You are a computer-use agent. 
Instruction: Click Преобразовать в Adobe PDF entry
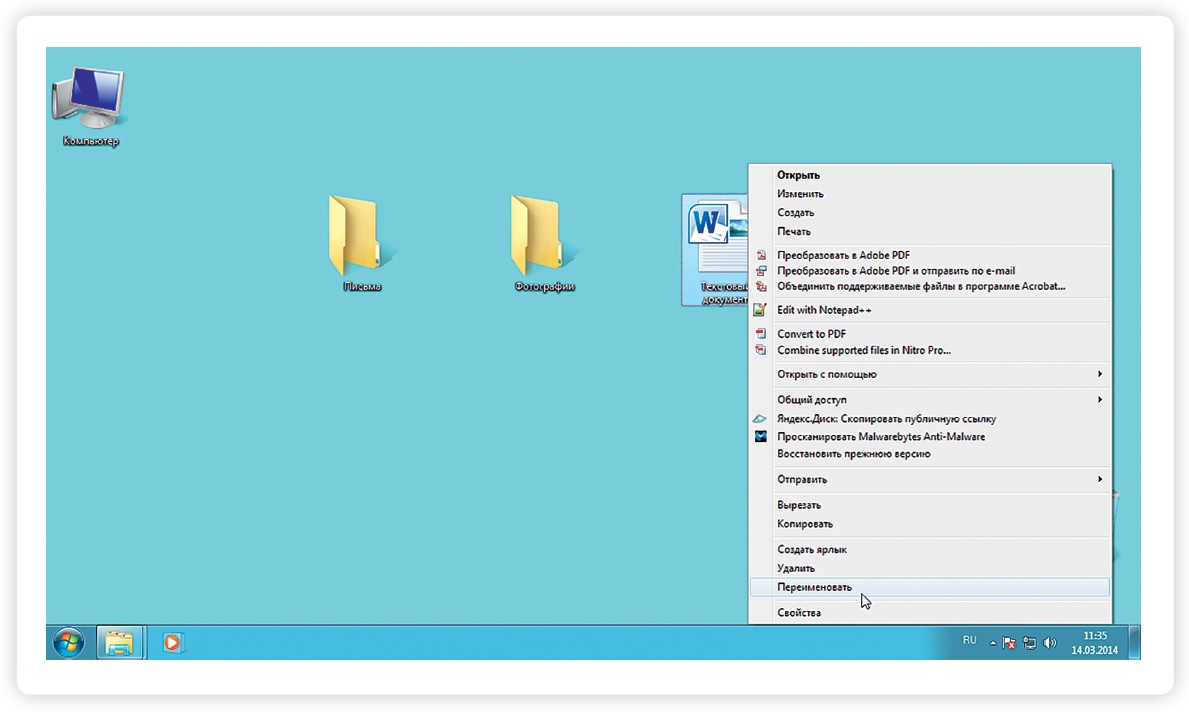(x=843, y=255)
